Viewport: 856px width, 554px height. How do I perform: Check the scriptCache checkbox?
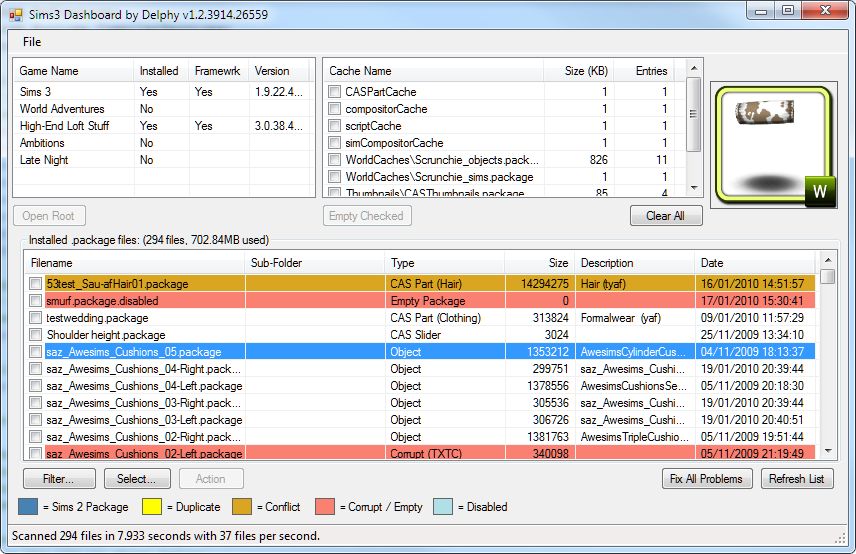(335, 126)
